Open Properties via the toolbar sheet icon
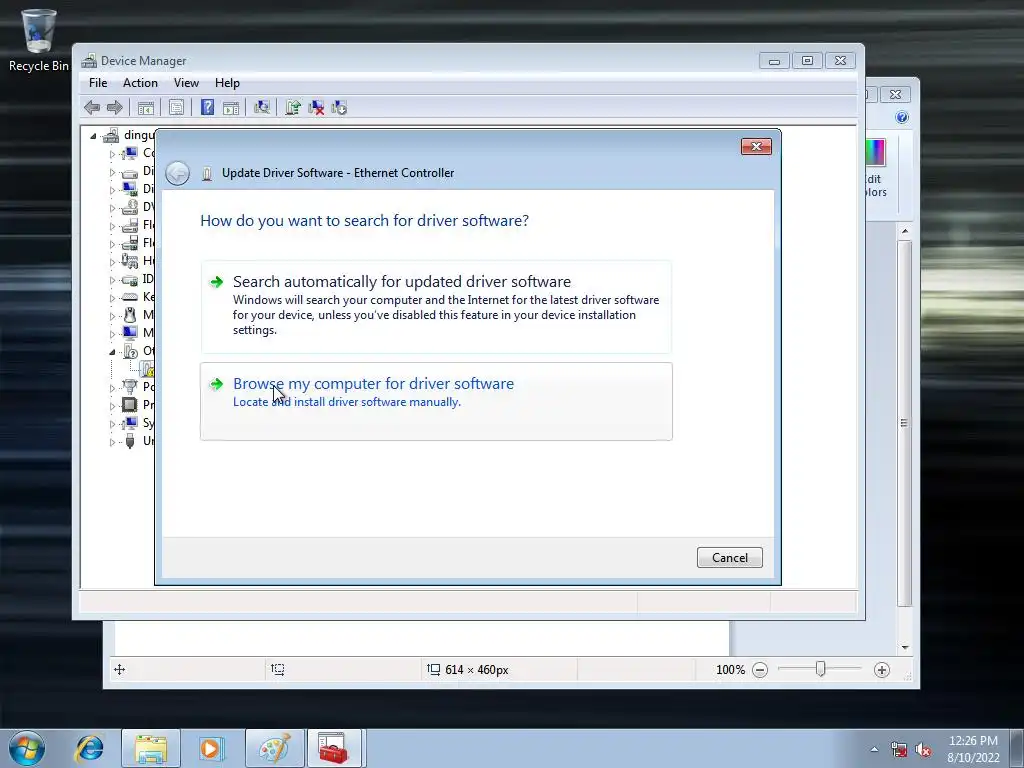The width and height of the screenshot is (1024, 768). (x=176, y=108)
